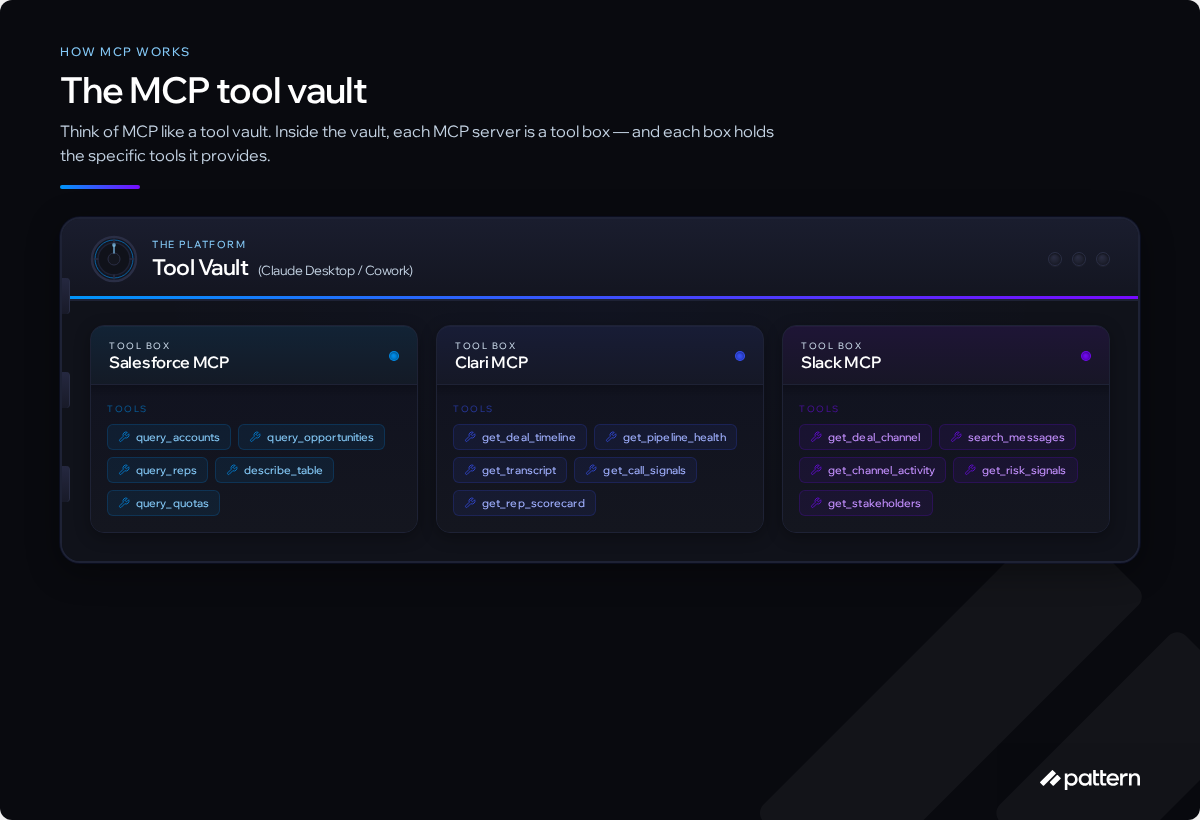Click TOOLS label in Slack MCP box
The image size is (1200, 820).
[x=819, y=408]
